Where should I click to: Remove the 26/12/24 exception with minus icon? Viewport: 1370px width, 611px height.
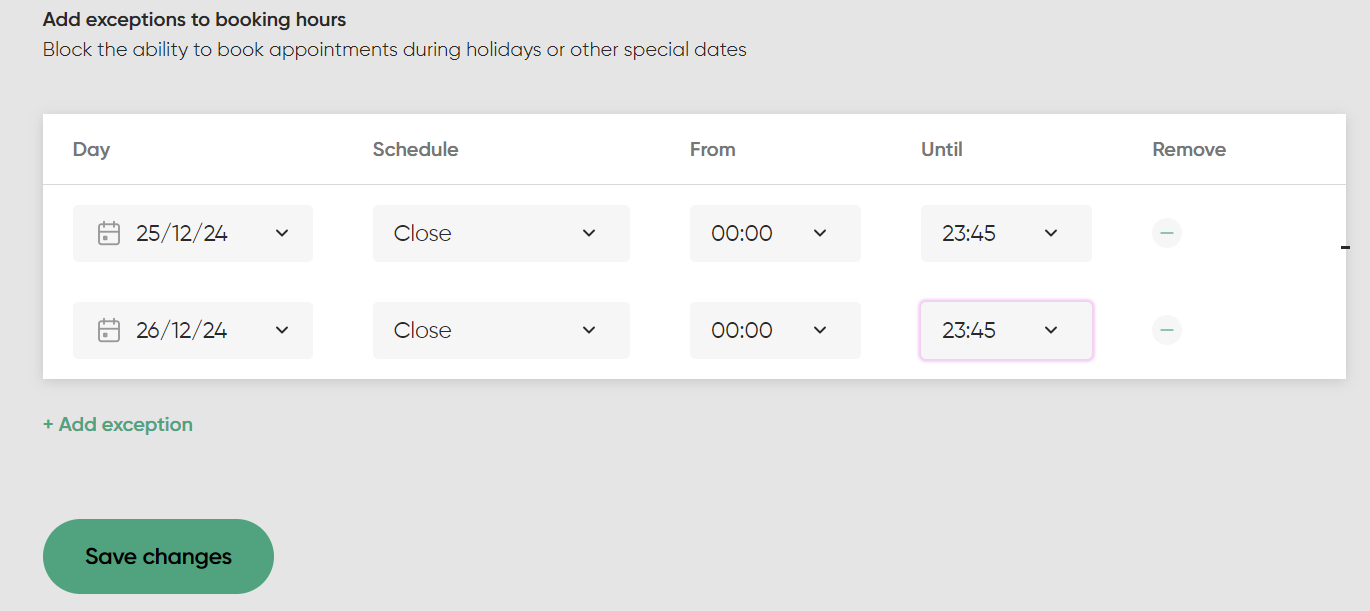(1166, 330)
